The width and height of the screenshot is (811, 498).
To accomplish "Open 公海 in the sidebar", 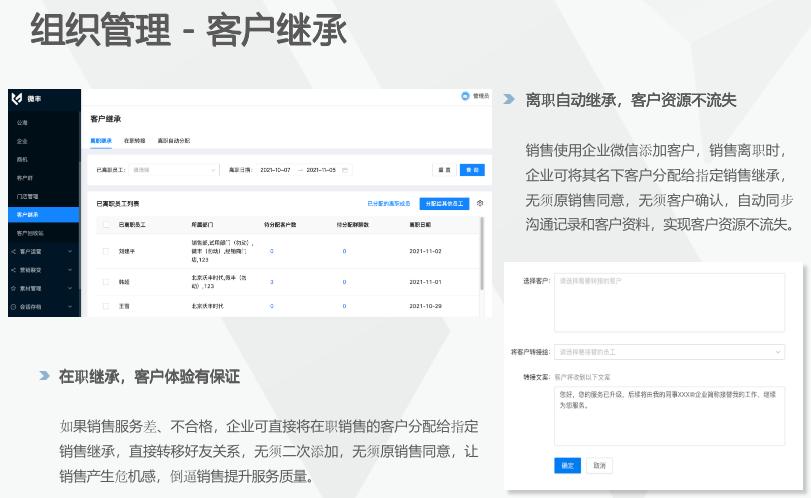I will point(22,123).
